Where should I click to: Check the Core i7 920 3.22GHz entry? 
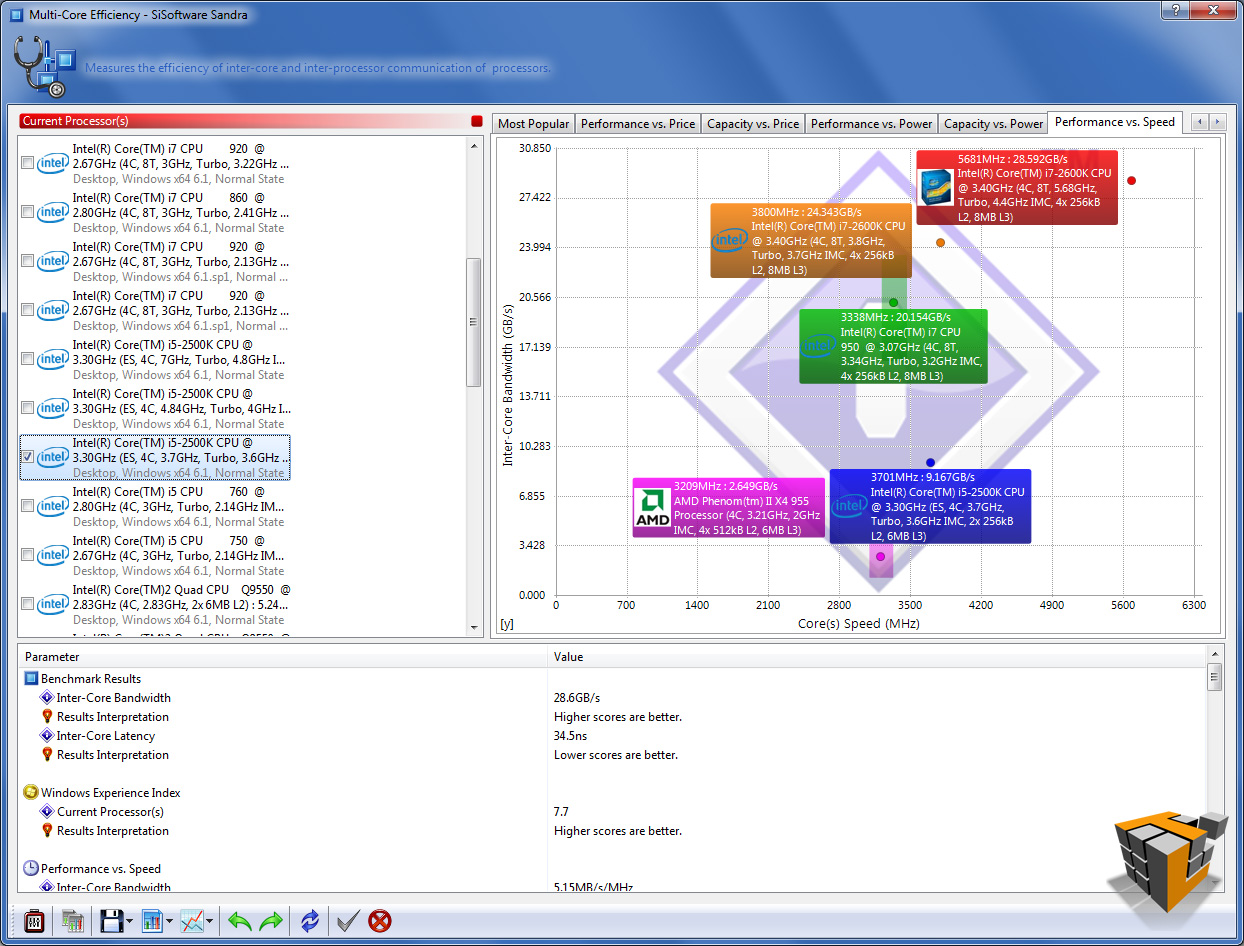pyautogui.click(x=27, y=163)
